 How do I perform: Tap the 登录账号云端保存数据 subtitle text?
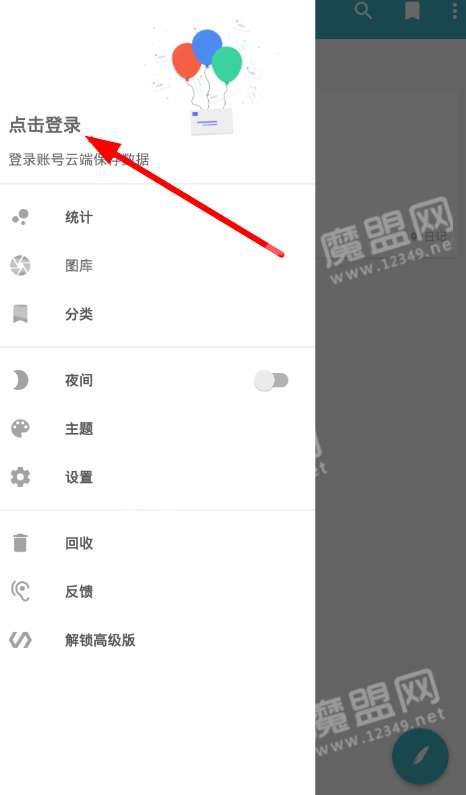pos(79,159)
